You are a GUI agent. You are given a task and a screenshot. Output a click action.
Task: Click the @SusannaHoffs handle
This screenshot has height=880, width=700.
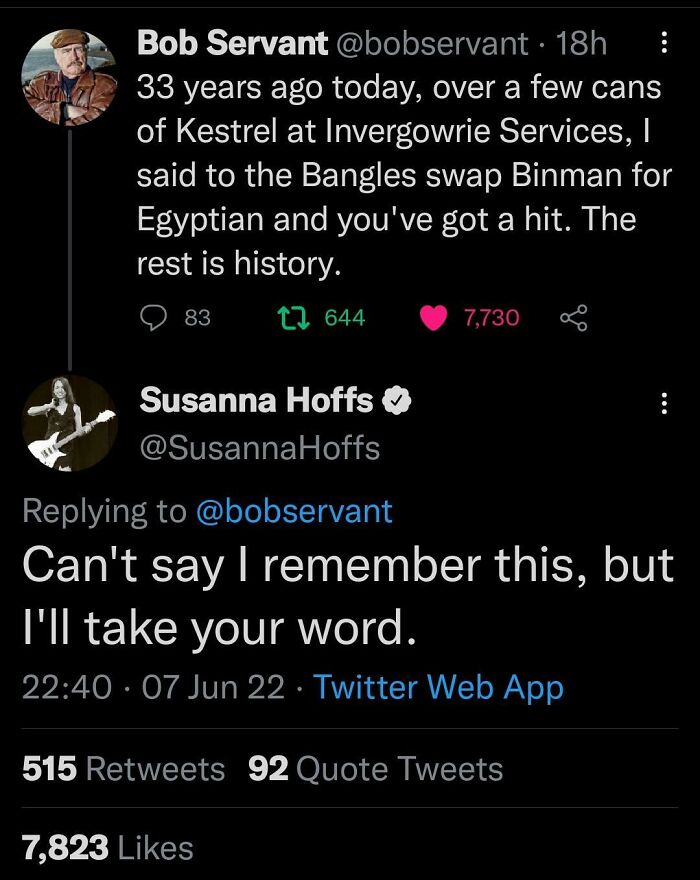260,448
